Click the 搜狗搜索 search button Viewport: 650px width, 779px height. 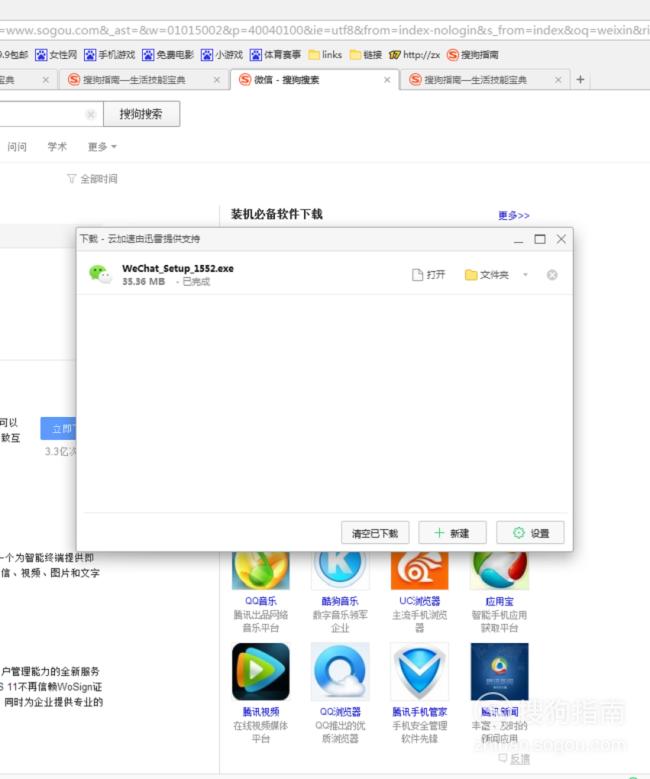[x=141, y=114]
